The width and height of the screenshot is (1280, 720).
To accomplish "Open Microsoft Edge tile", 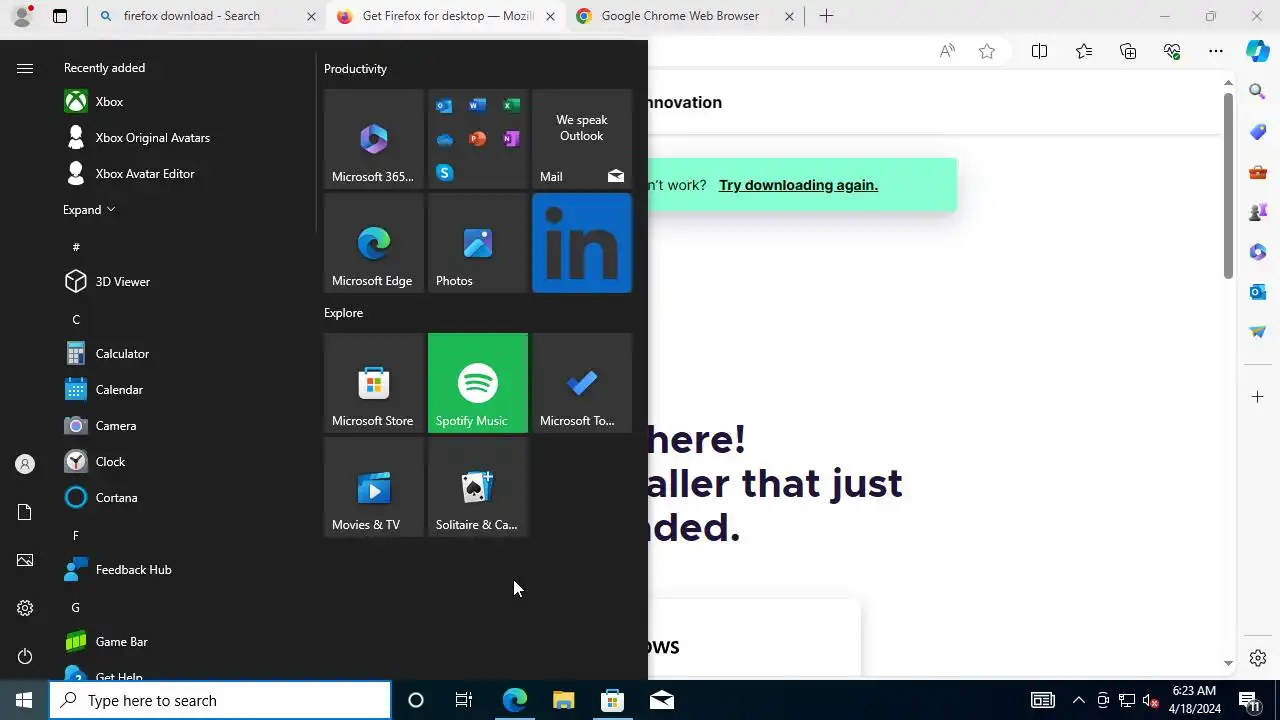I will pyautogui.click(x=374, y=243).
